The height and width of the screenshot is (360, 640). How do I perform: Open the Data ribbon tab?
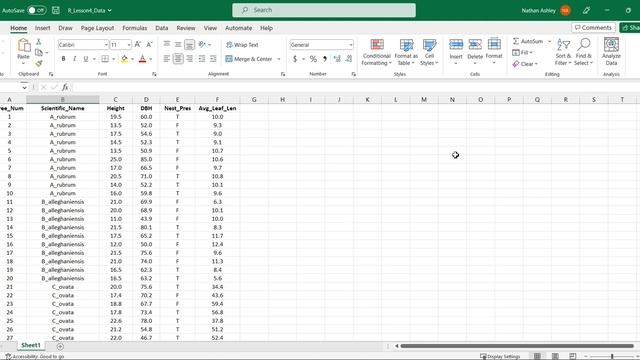point(162,28)
